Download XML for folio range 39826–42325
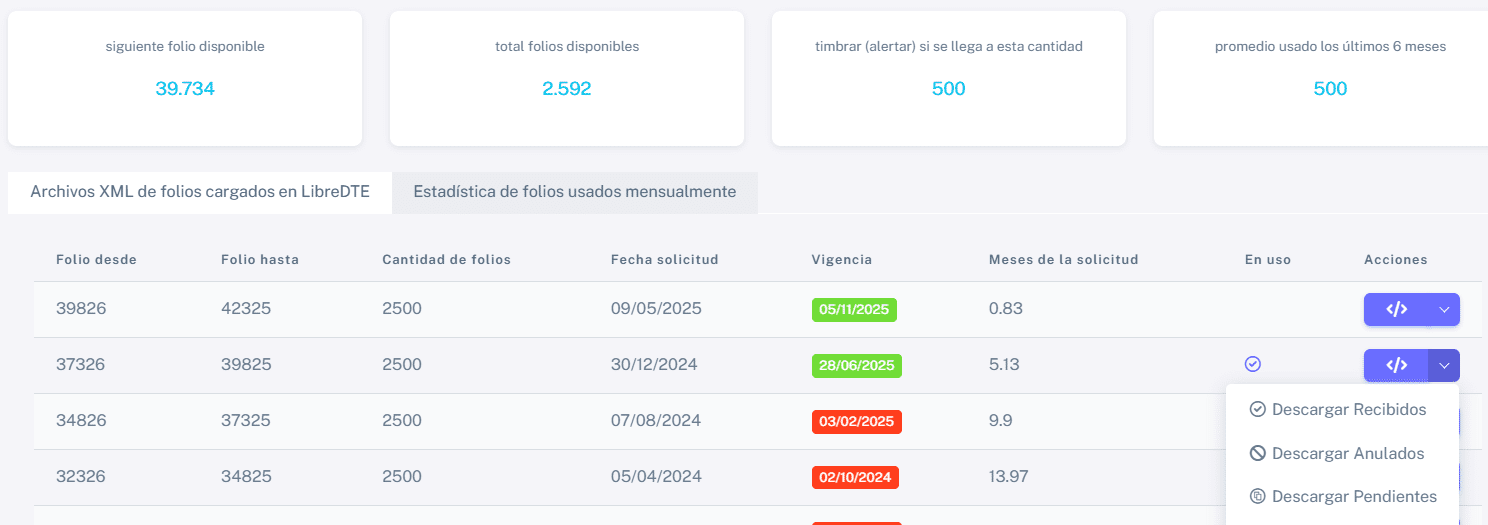Viewport: 1488px width, 525px height. [x=1396, y=309]
